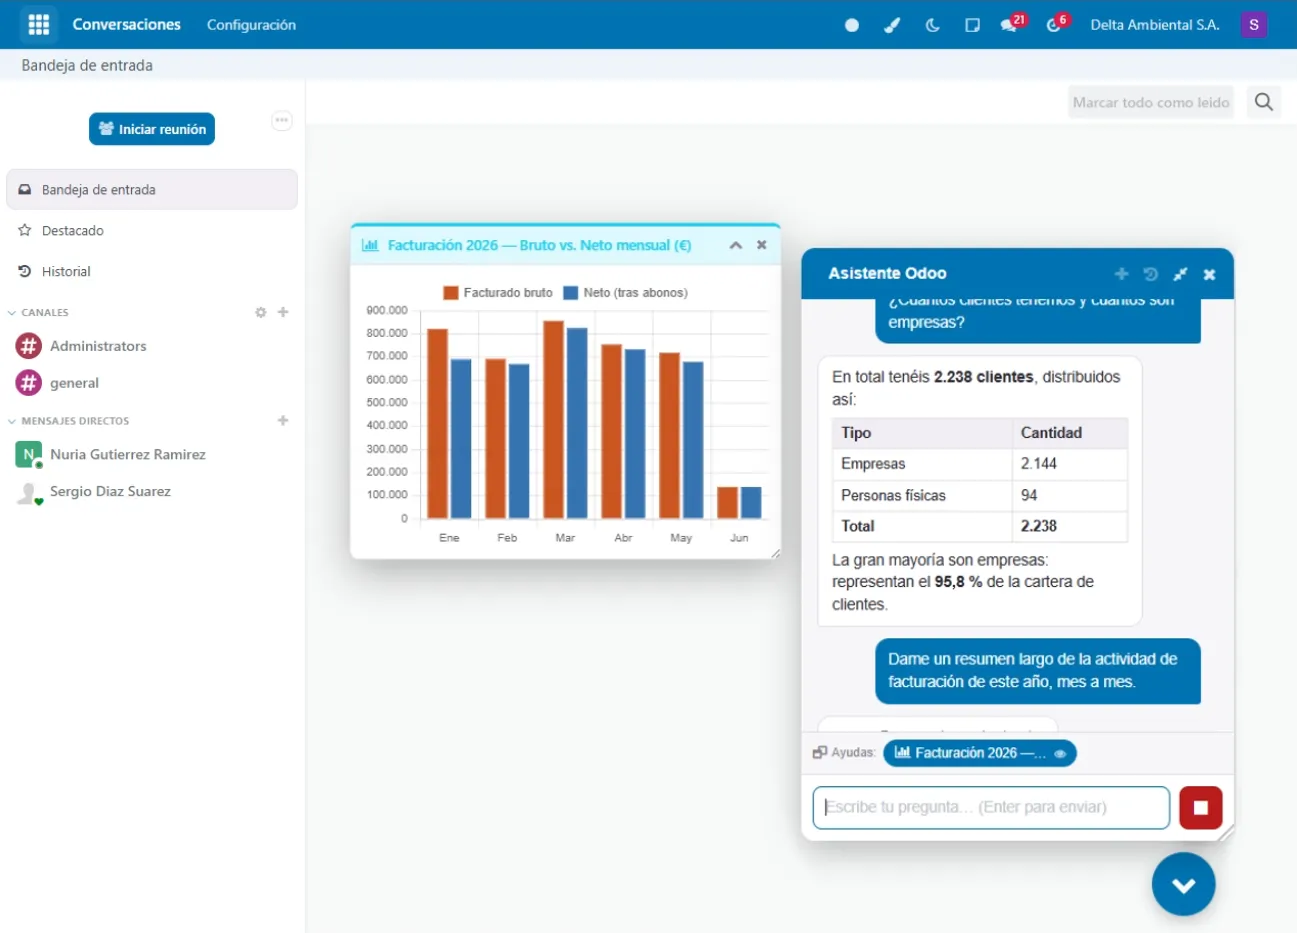This screenshot has width=1297, height=933.
Task: Click the Tipo column header
Action: [x=922, y=433]
